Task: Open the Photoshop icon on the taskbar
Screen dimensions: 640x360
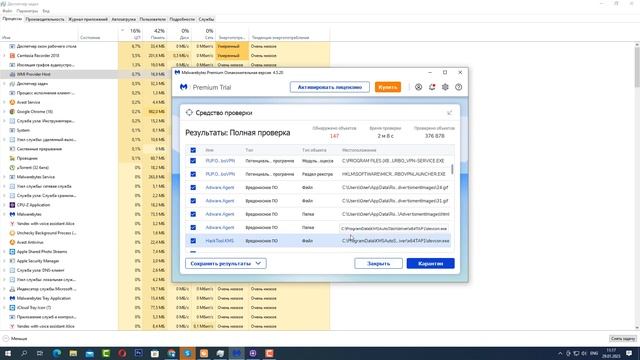Action: (138, 353)
